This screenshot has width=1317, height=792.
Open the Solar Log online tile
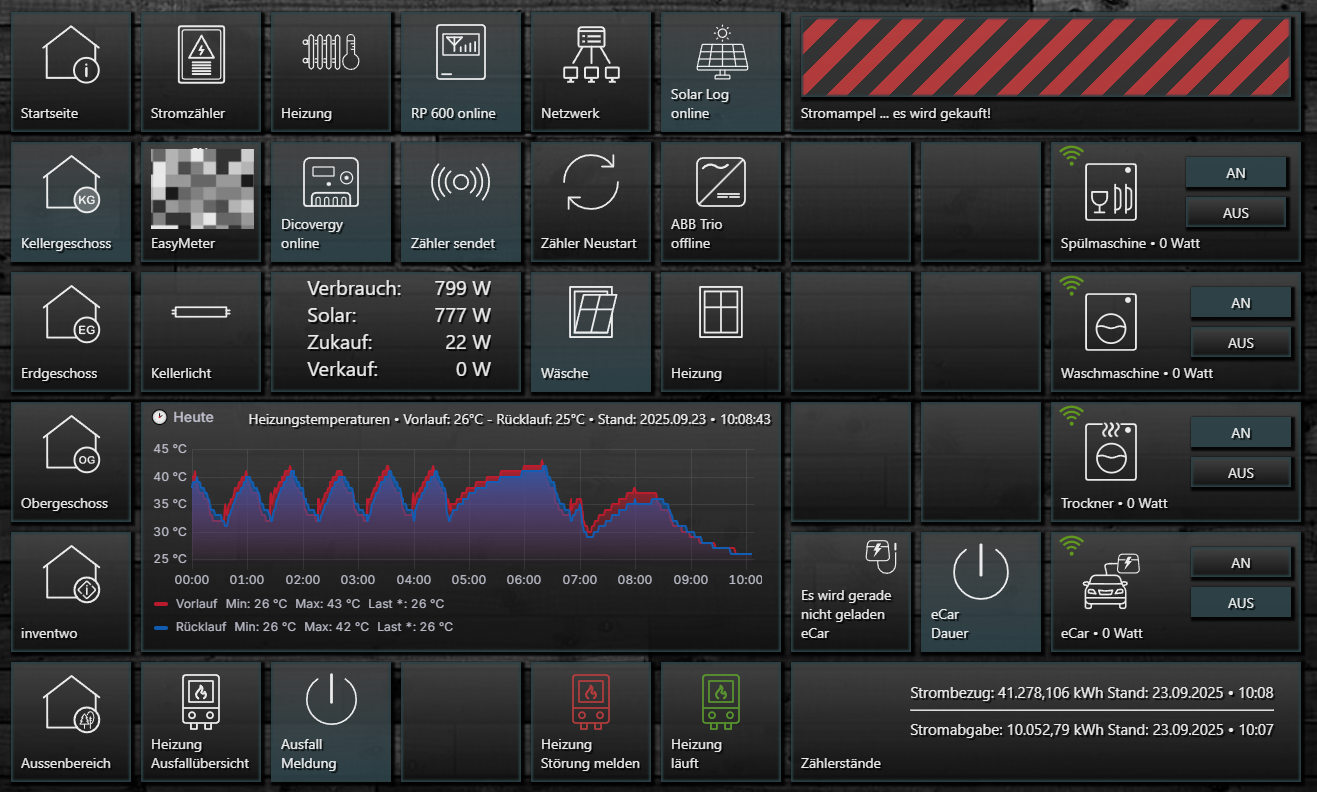pyautogui.click(x=720, y=71)
